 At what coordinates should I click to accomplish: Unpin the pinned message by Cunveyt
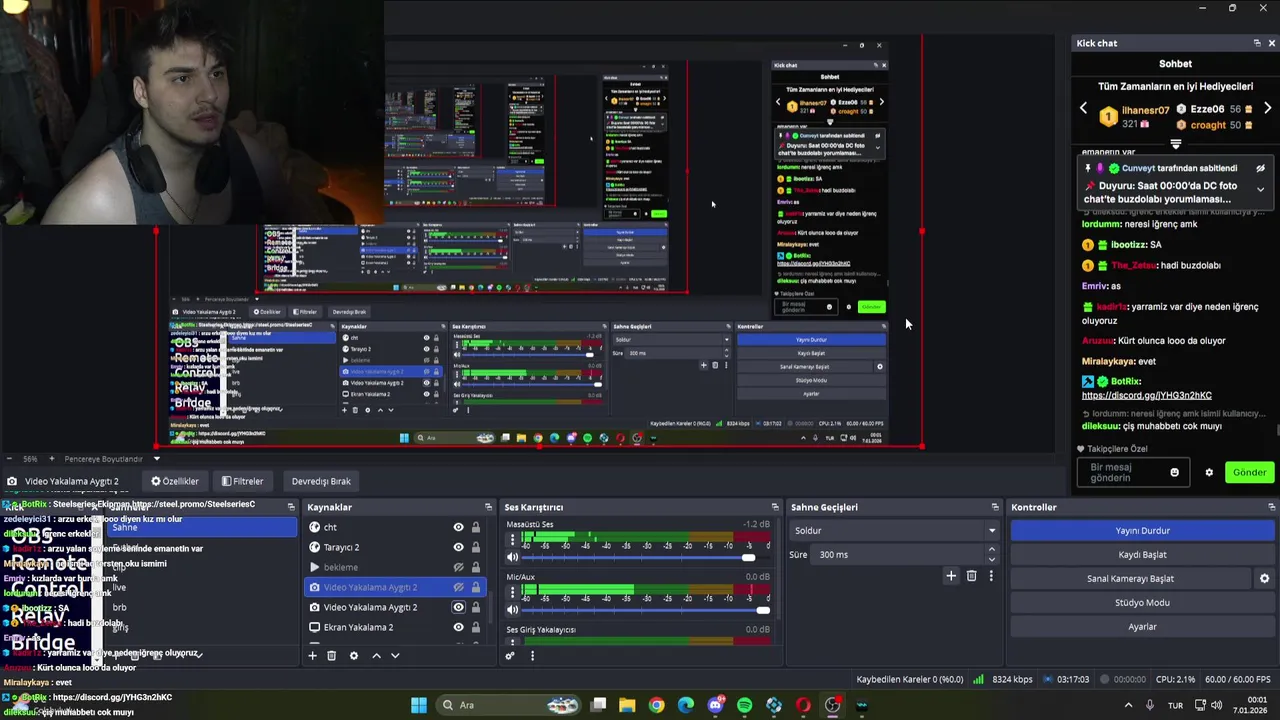pyautogui.click(x=1260, y=169)
